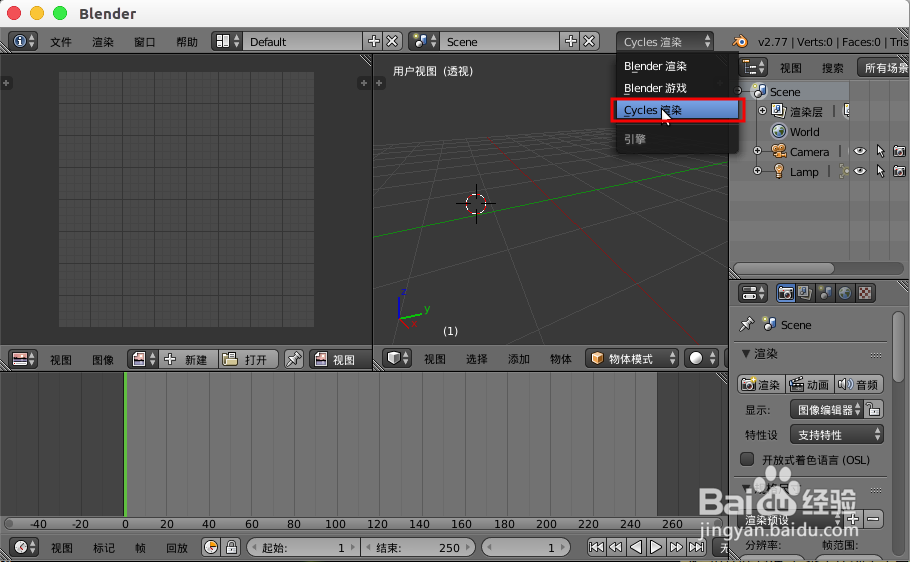This screenshot has height=562, width=910.
Task: Toggle Lamp selectability arrow in the Outliner
Action: click(880, 171)
